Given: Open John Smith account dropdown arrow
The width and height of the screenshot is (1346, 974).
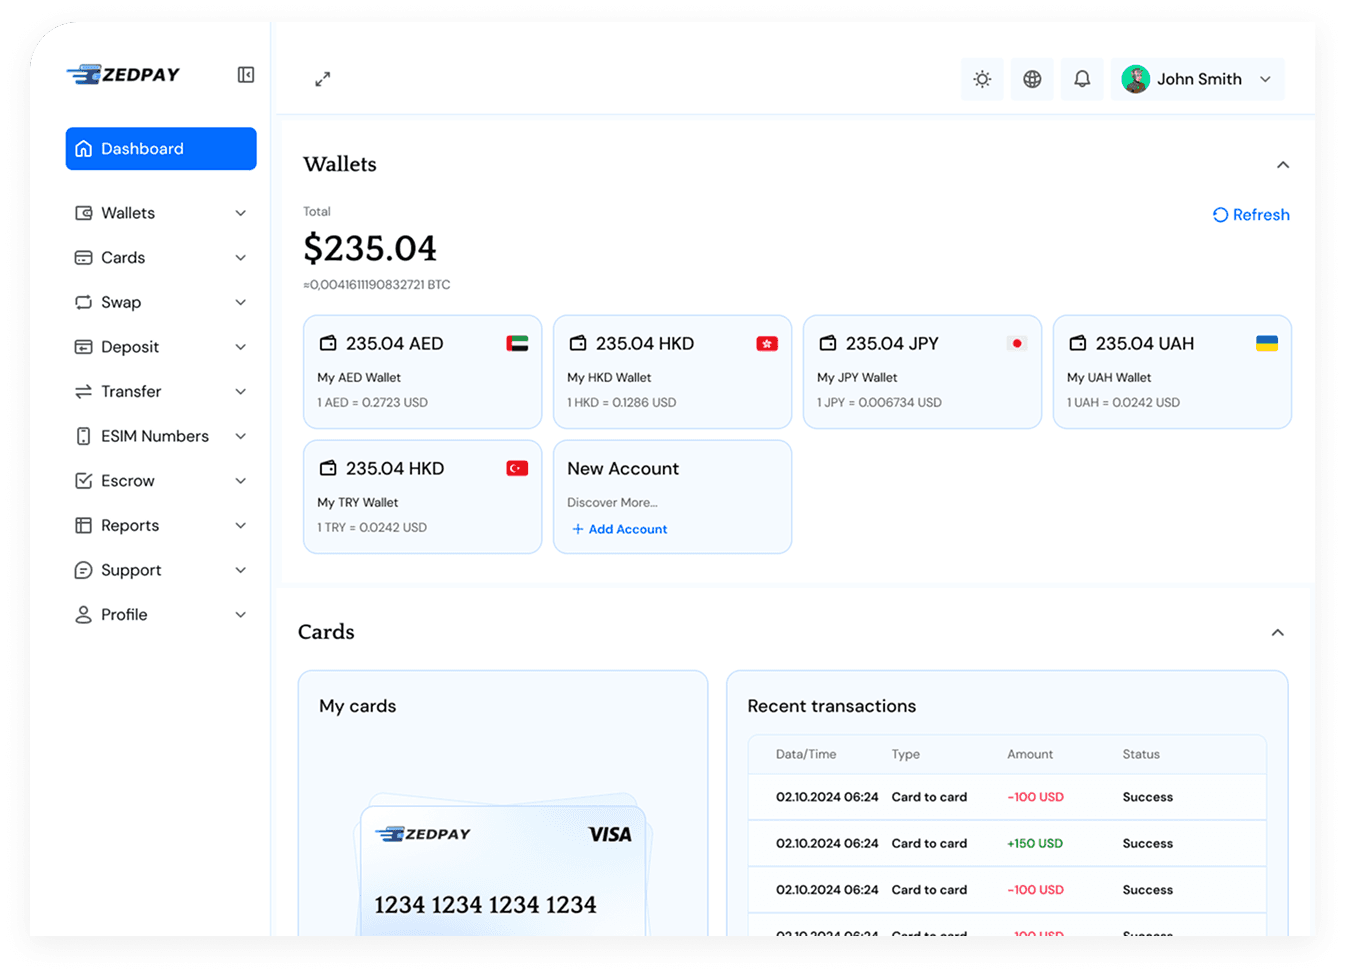Looking at the screenshot, I should point(1266,79).
